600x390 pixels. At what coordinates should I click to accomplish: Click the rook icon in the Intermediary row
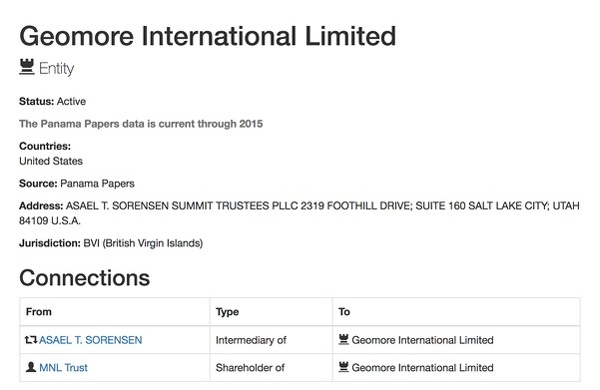[x=344, y=339]
